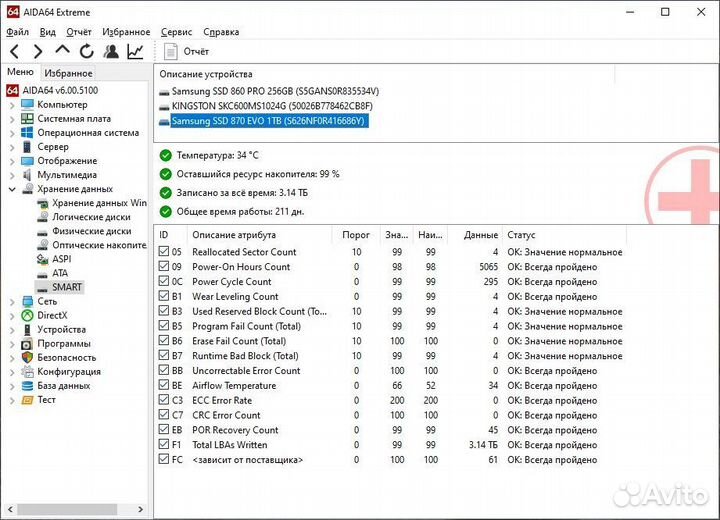
Task: Switch to the Избранное tab
Action: pyautogui.click(x=68, y=73)
